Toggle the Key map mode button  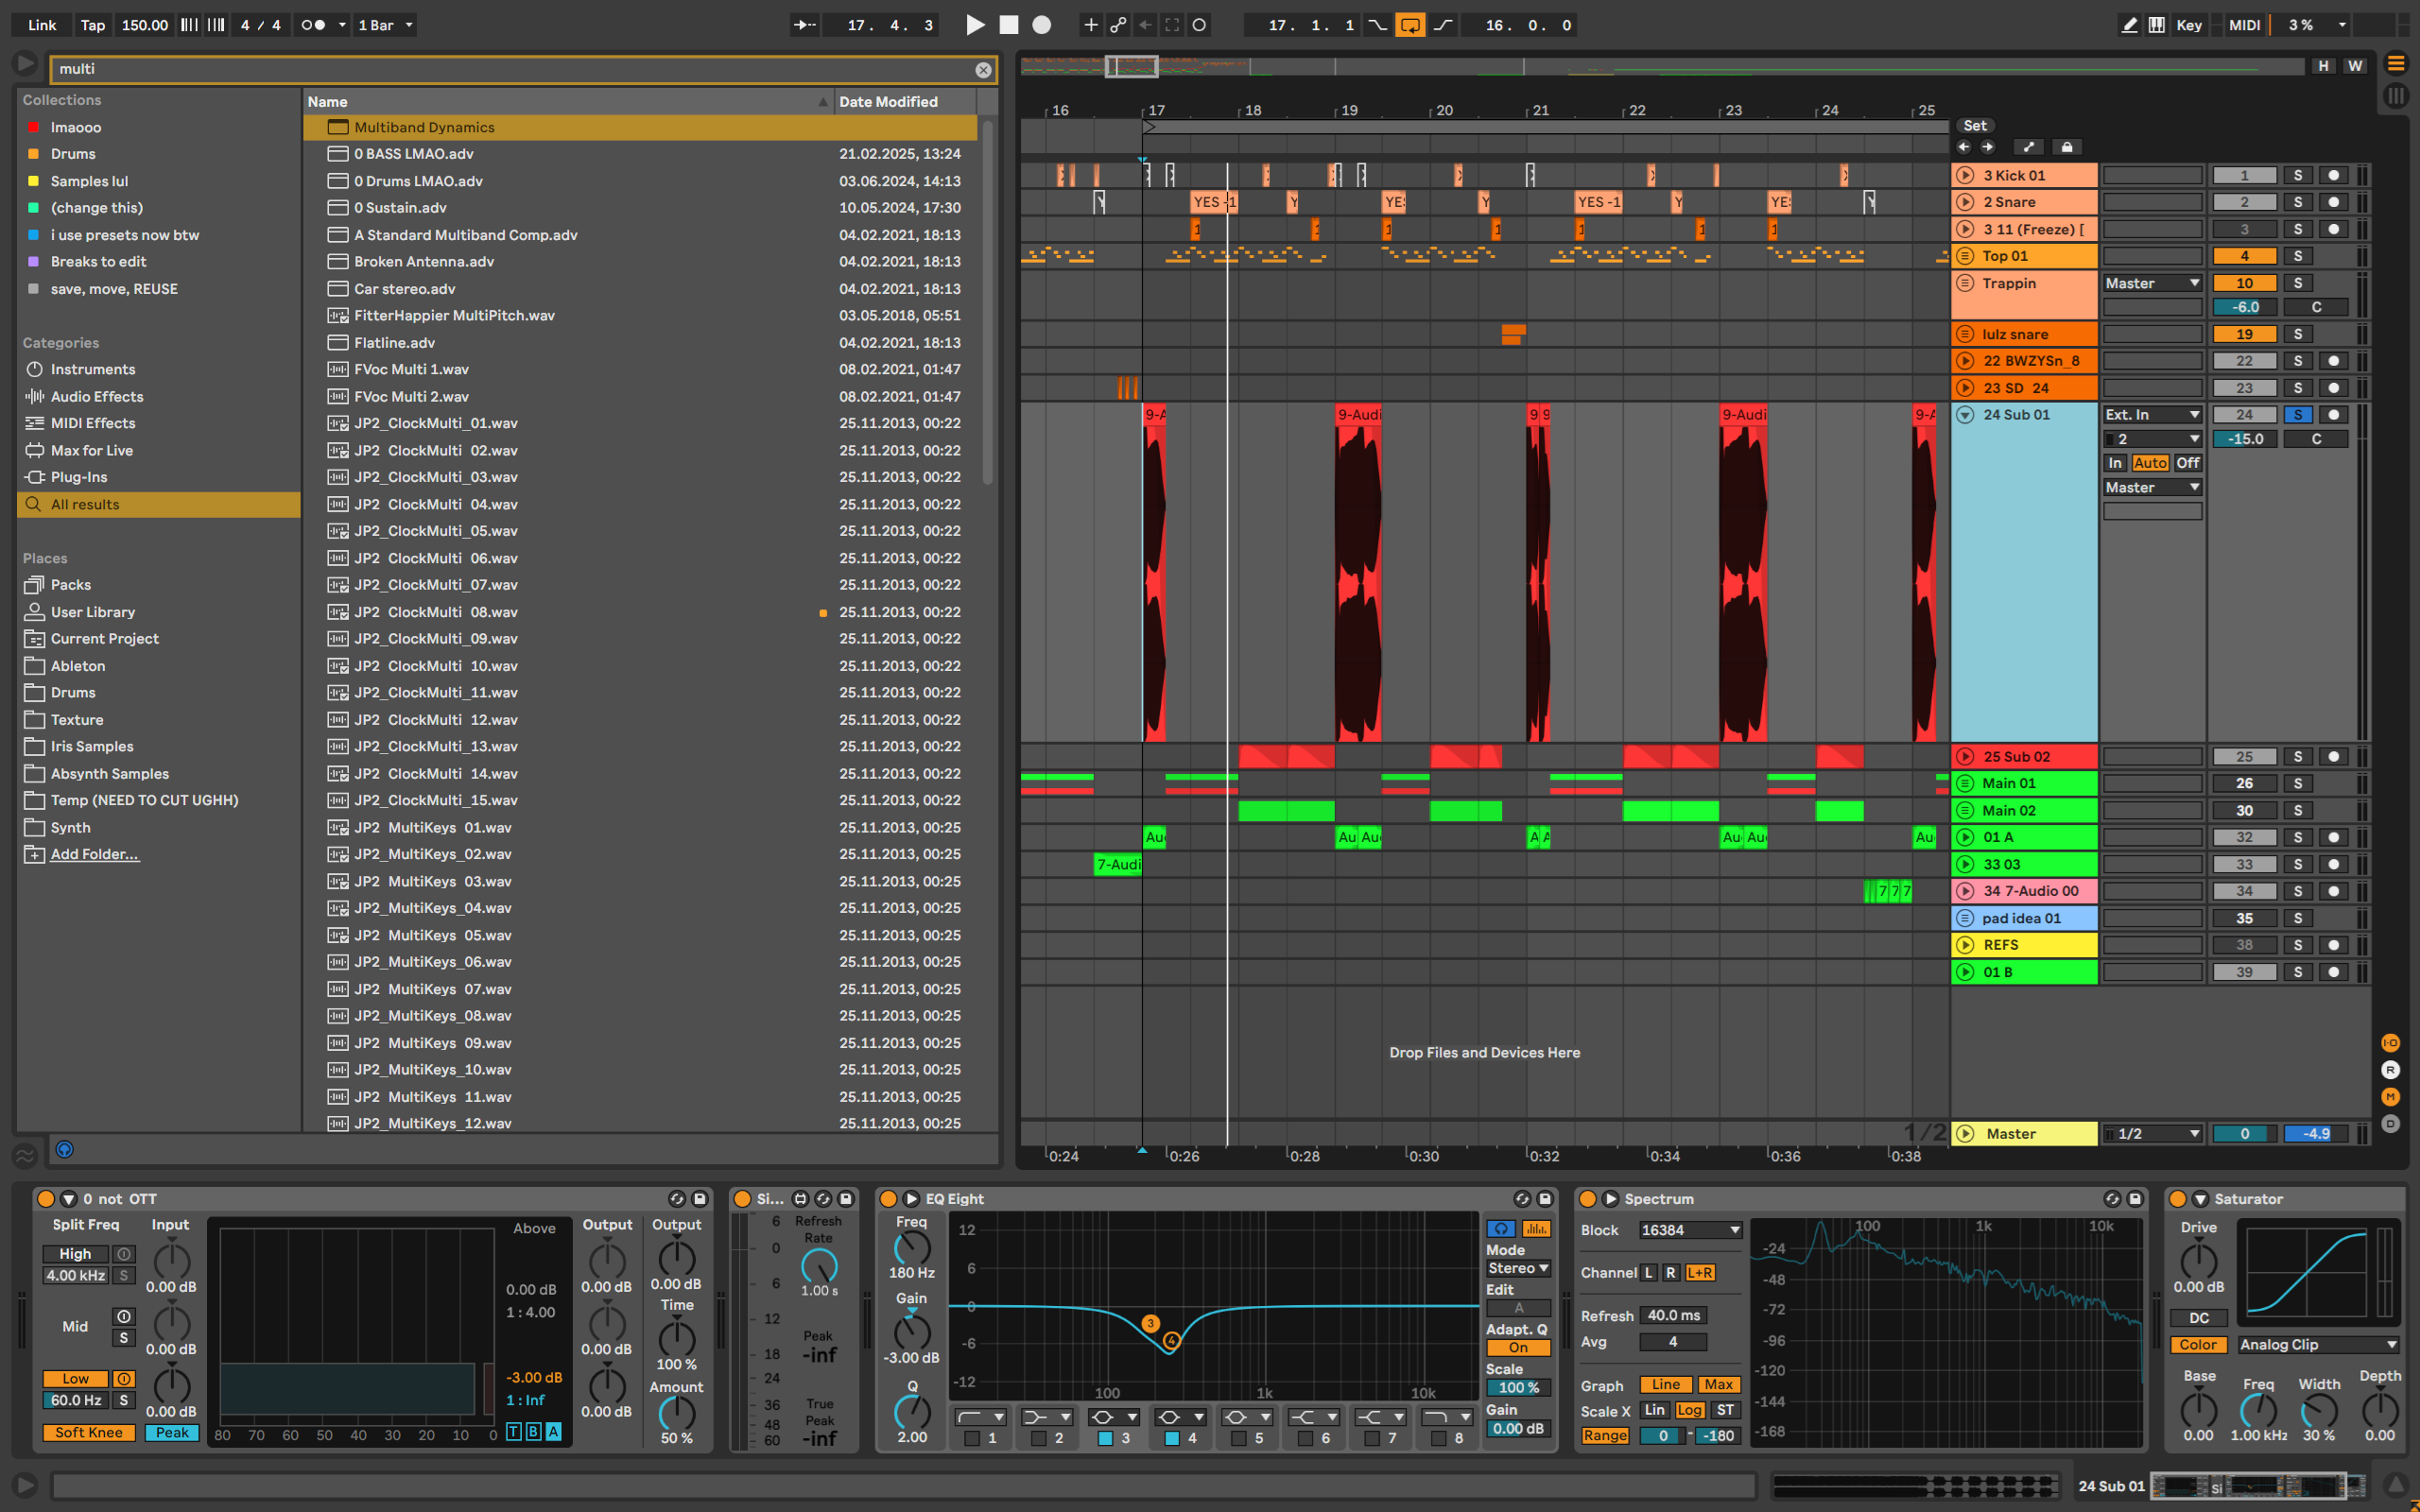point(2189,25)
